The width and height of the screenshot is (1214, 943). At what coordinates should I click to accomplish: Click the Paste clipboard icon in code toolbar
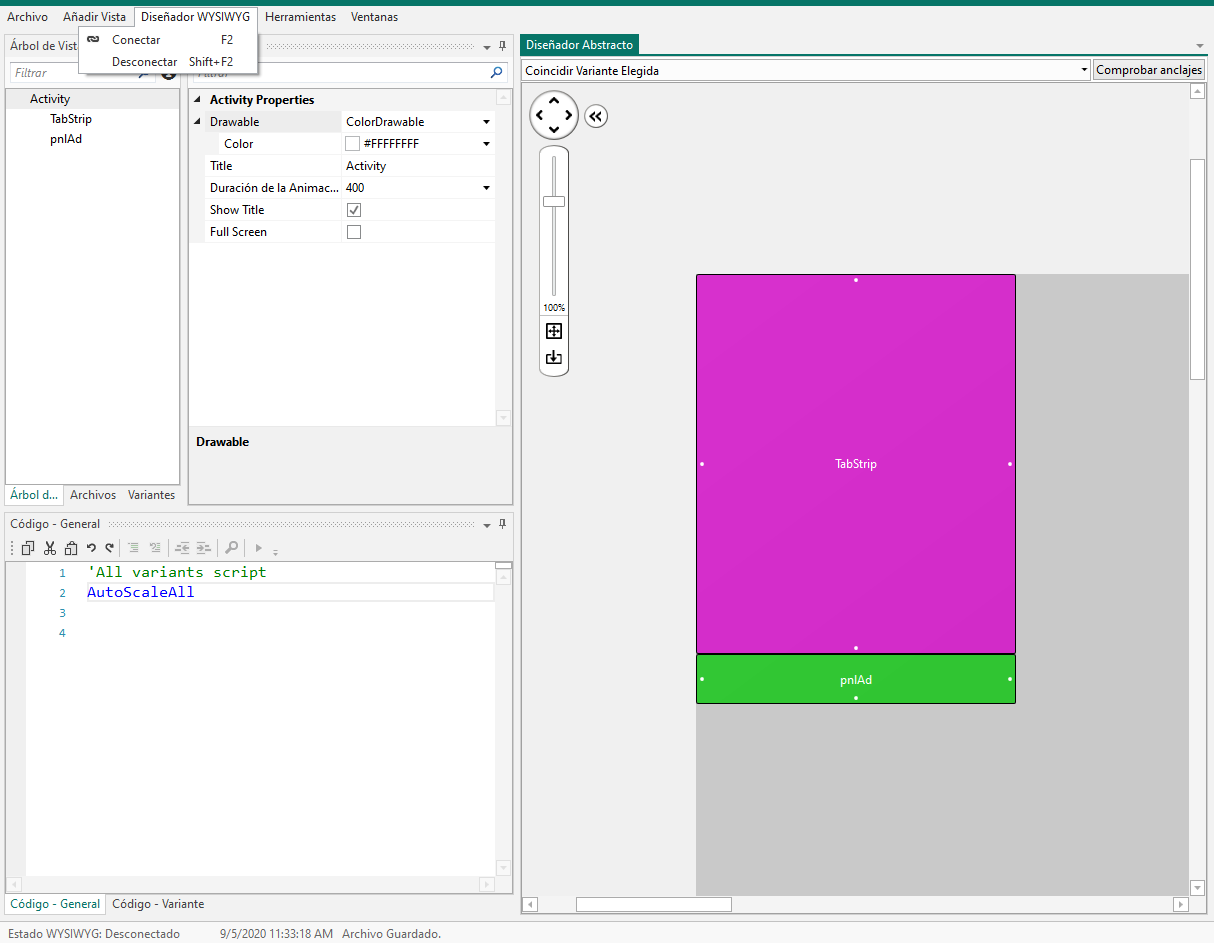(71, 548)
